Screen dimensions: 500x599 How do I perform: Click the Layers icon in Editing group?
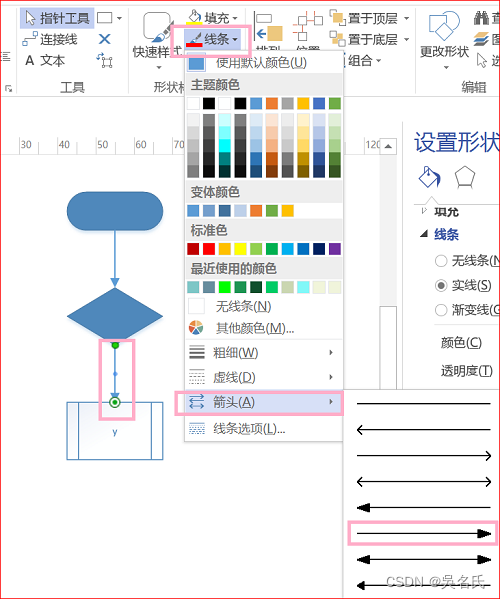pyautogui.click(x=481, y=39)
